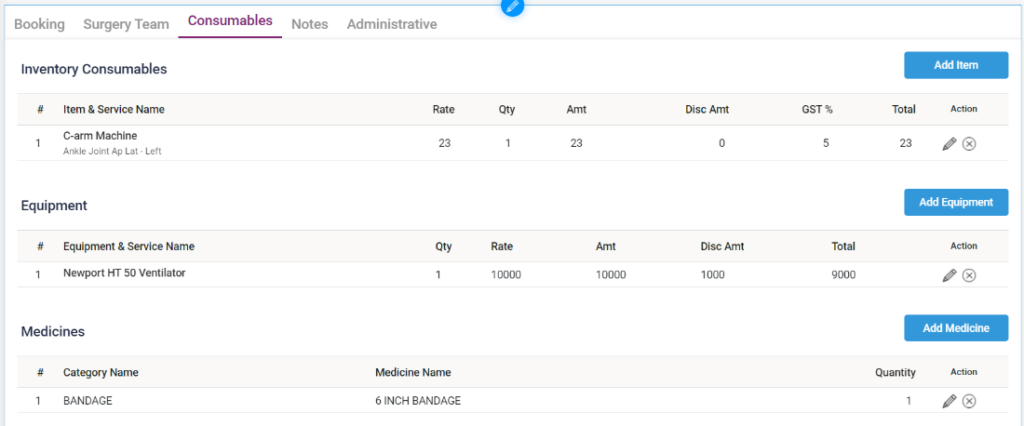This screenshot has height=426, width=1024.
Task: Select the Newport HT 50 Ventilator name
Action: click(124, 273)
